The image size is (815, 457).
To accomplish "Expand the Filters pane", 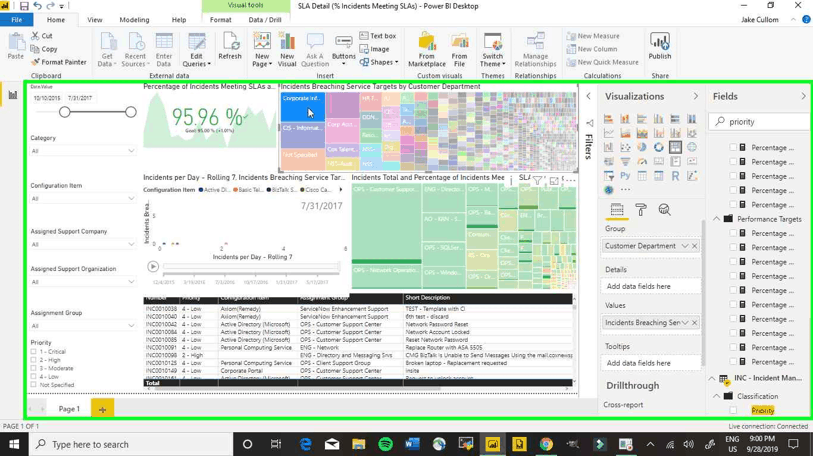I will tap(588, 96).
